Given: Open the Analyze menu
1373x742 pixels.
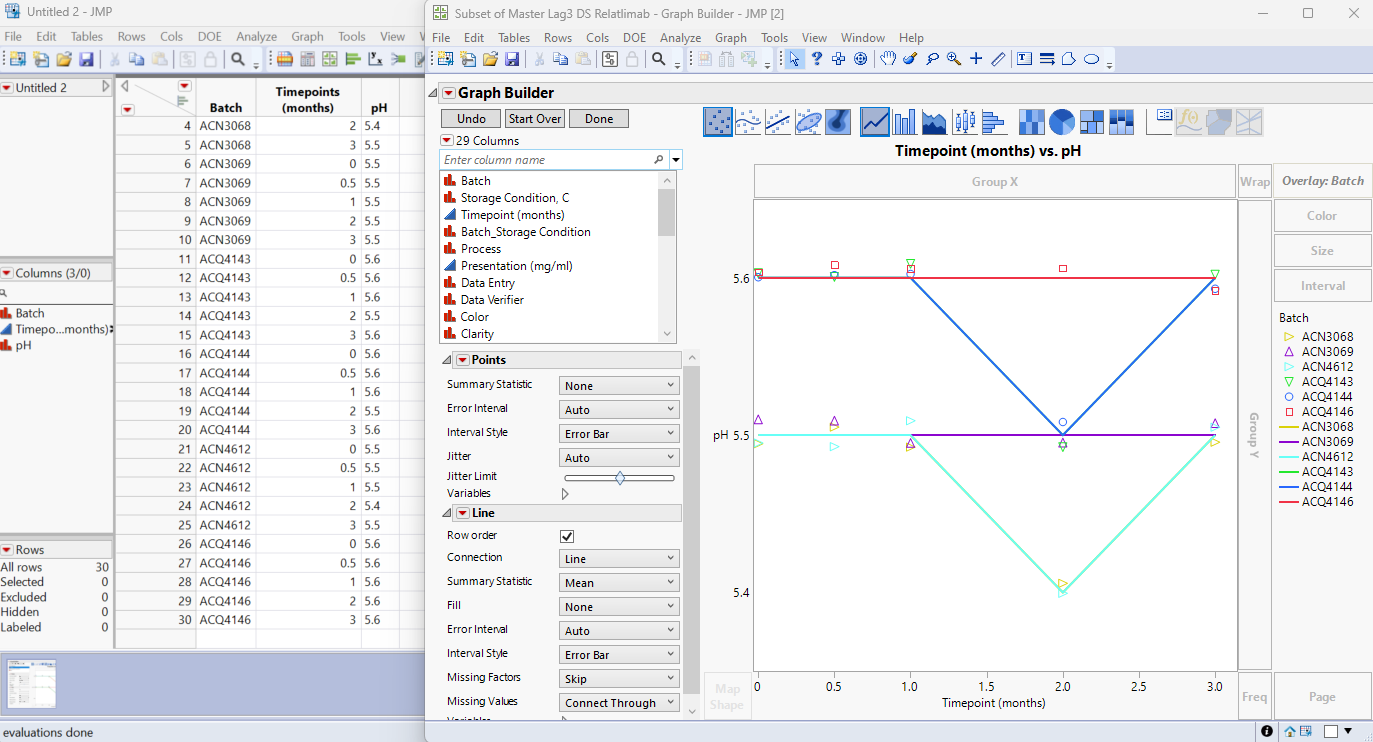Looking at the screenshot, I should point(680,37).
